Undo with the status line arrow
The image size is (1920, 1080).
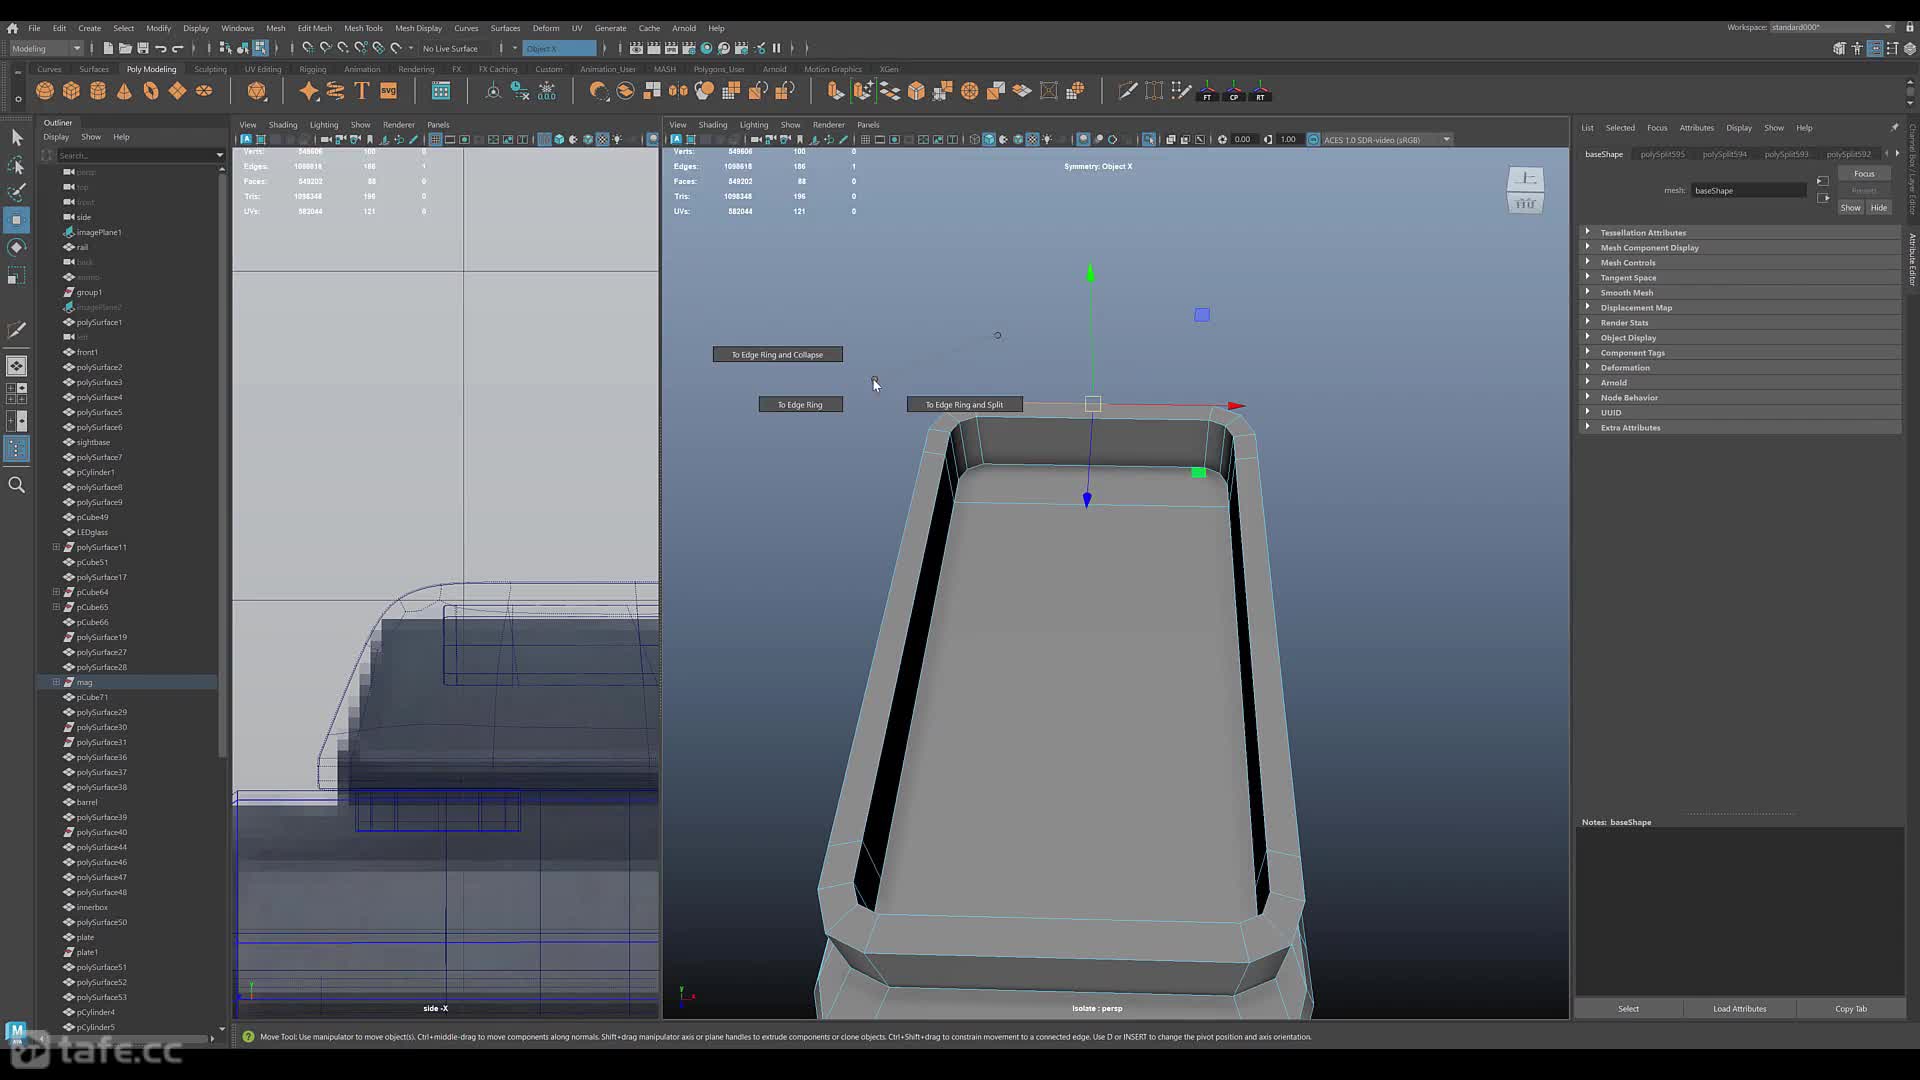(161, 48)
